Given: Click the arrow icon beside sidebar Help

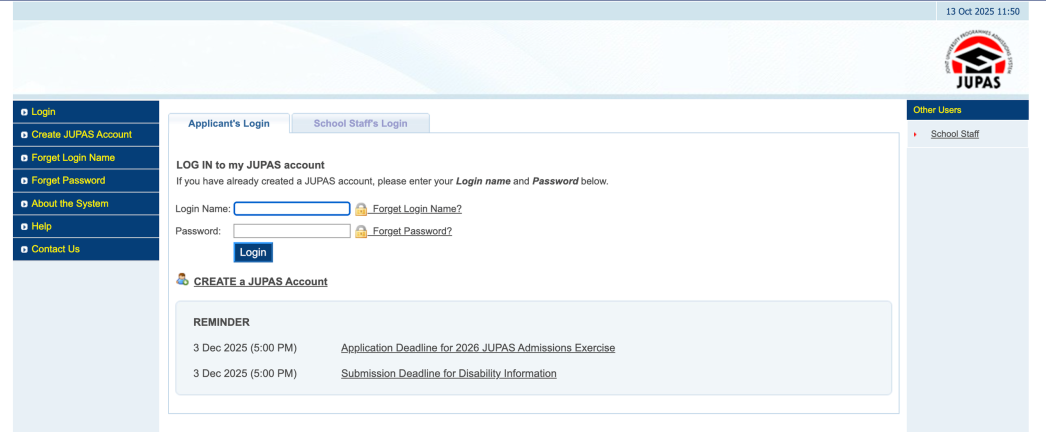Looking at the screenshot, I should point(23,227).
